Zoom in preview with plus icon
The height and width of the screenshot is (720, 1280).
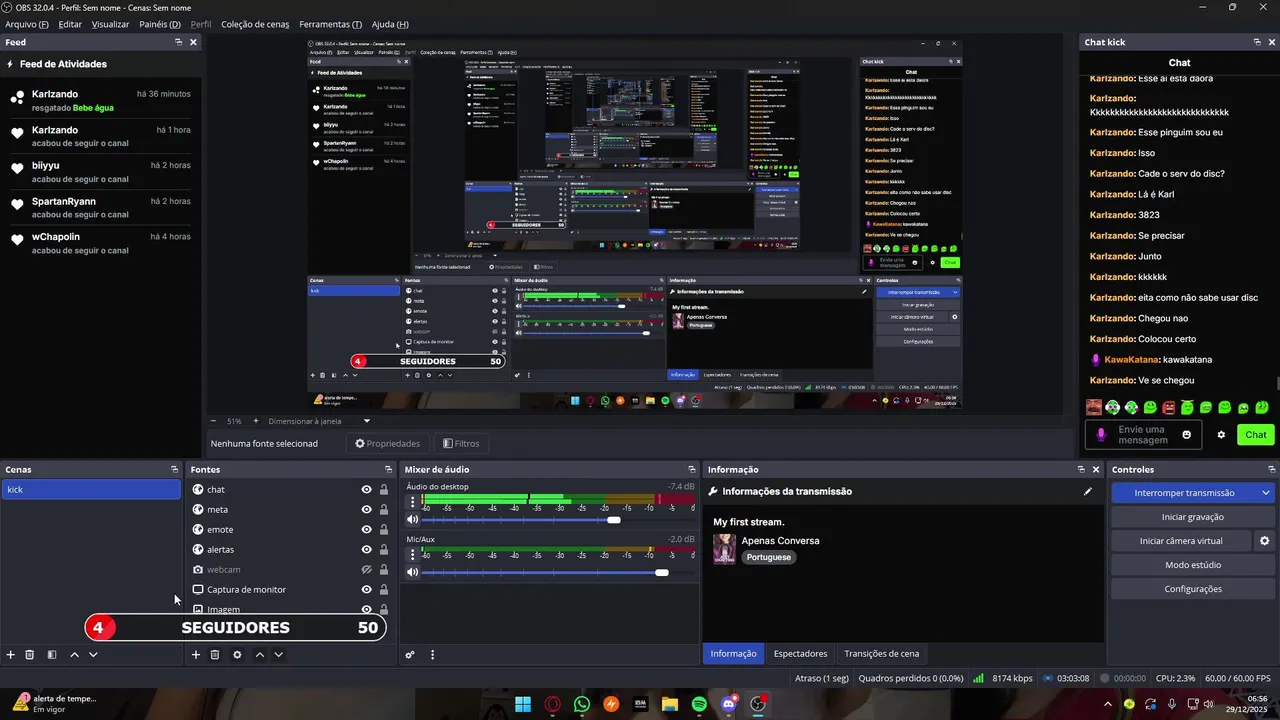[x=256, y=421]
